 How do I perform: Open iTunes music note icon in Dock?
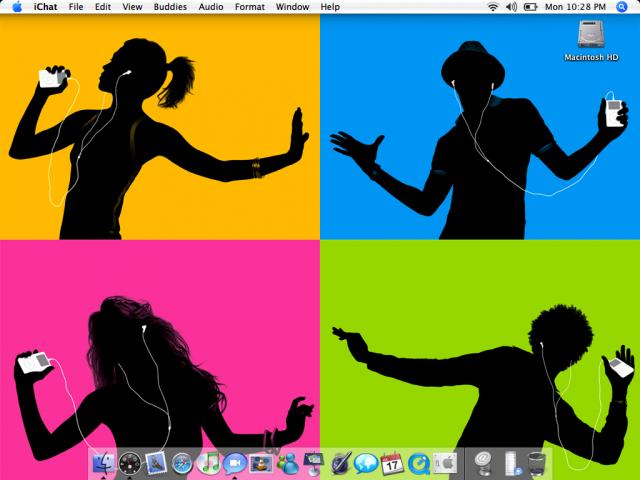tap(209, 463)
